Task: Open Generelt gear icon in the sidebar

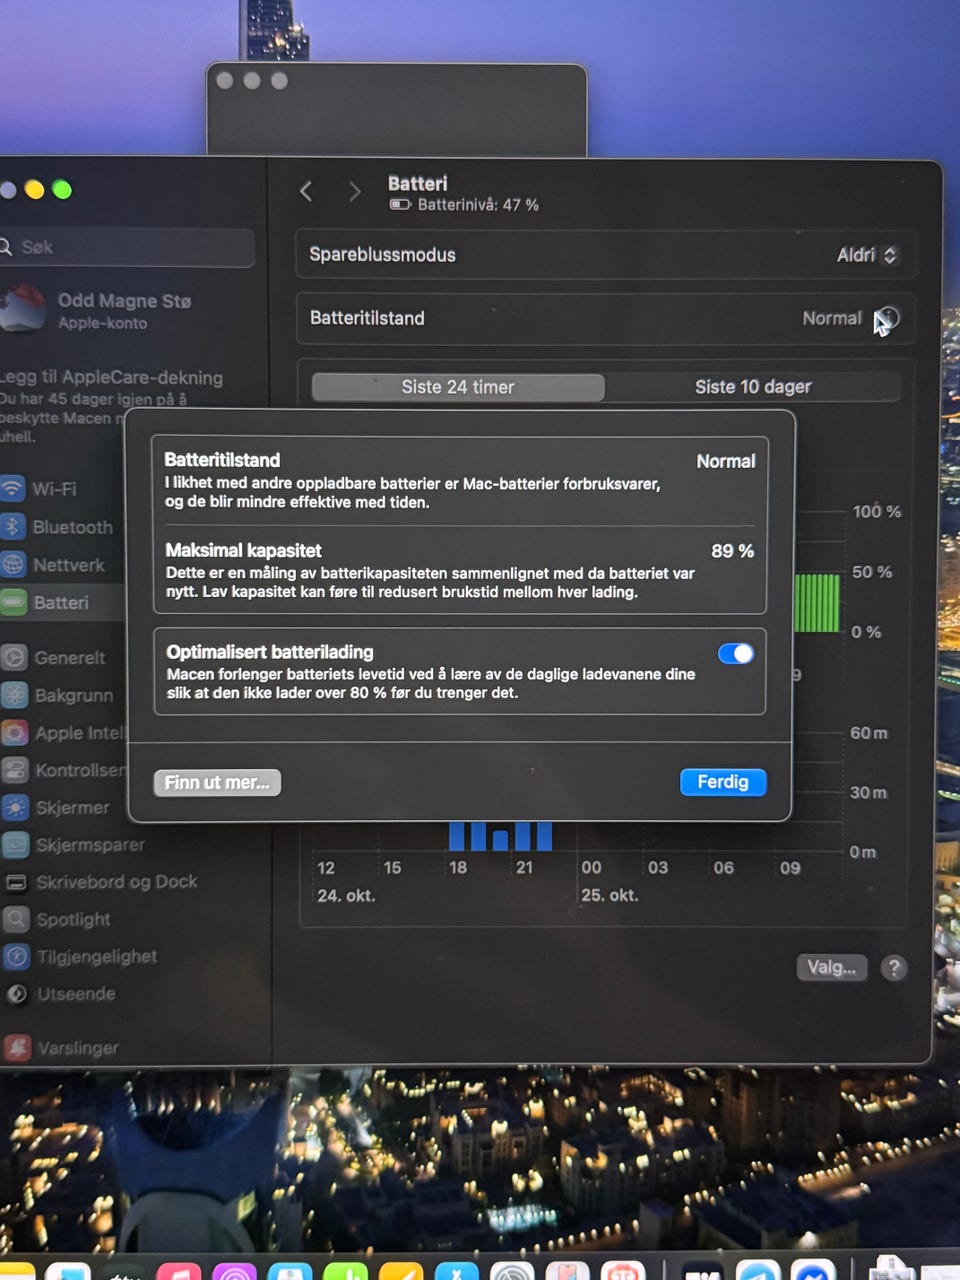Action: pos(14,657)
